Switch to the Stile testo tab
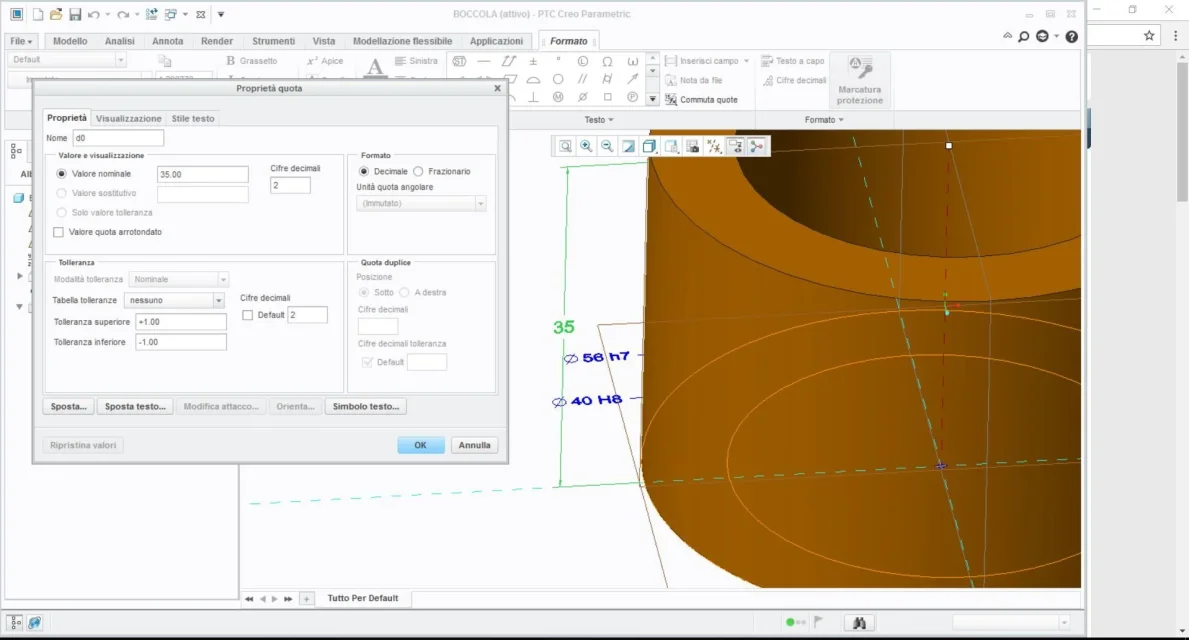 coord(193,118)
